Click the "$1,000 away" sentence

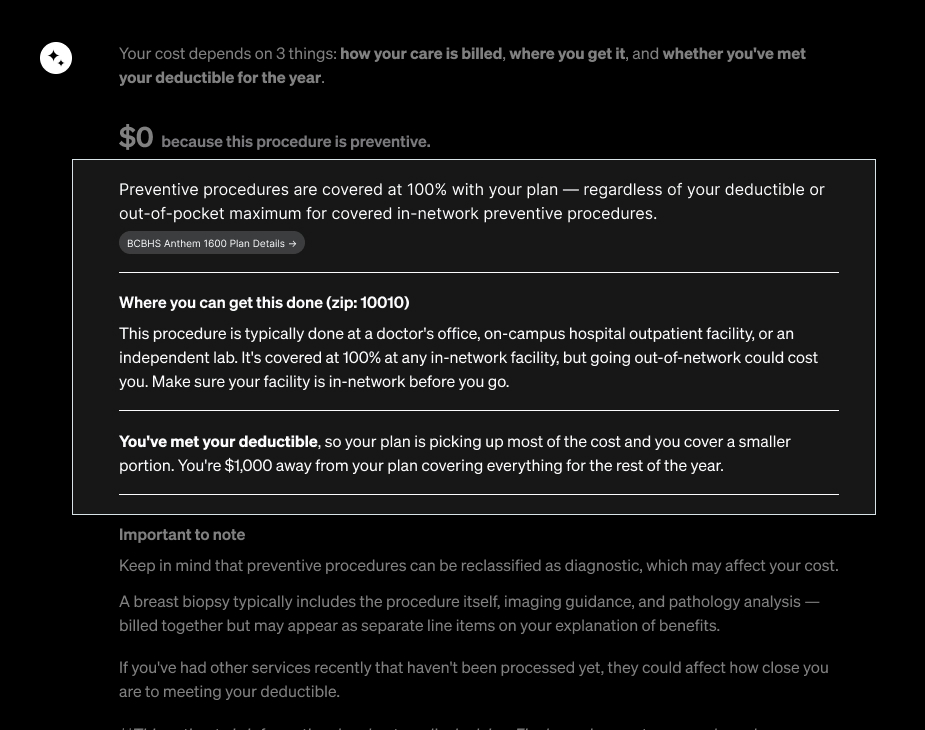451,466
